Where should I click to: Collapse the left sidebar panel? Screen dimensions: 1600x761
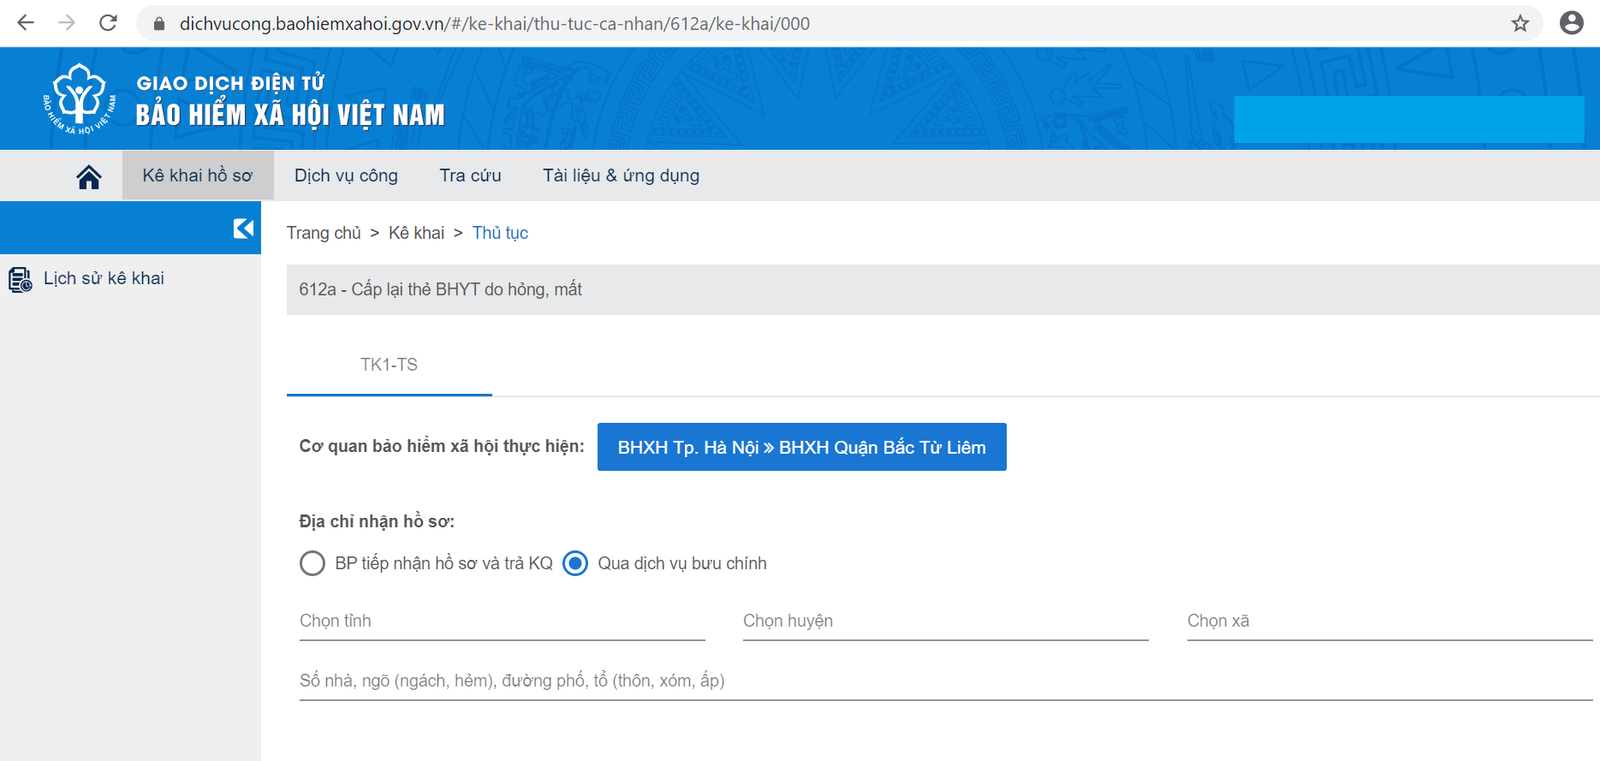point(243,228)
